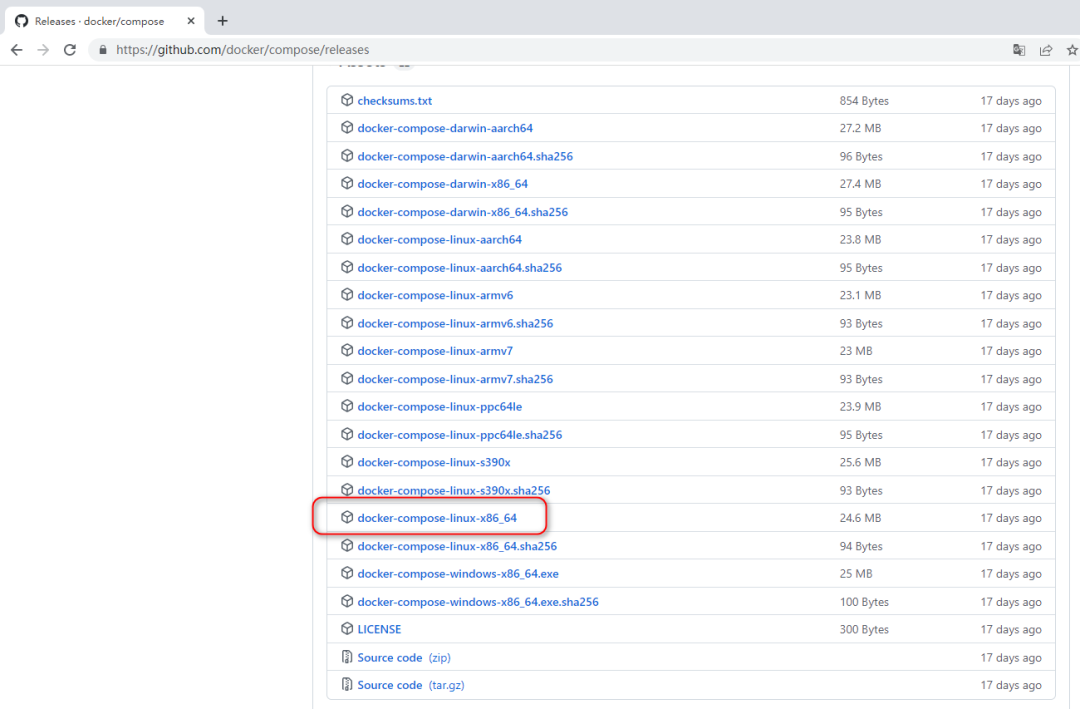Download docker-compose-darwin-aarch64
The width and height of the screenshot is (1080, 709).
point(445,128)
